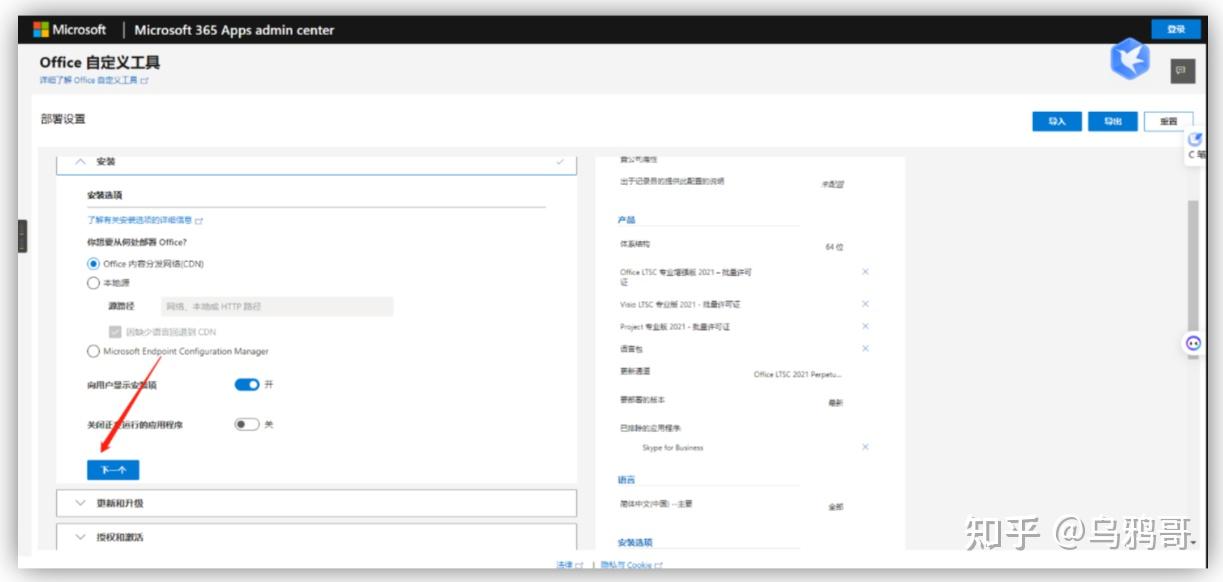Turn on 关闭正在运行的应用程序 toggle
This screenshot has height=582, width=1223.
click(246, 424)
